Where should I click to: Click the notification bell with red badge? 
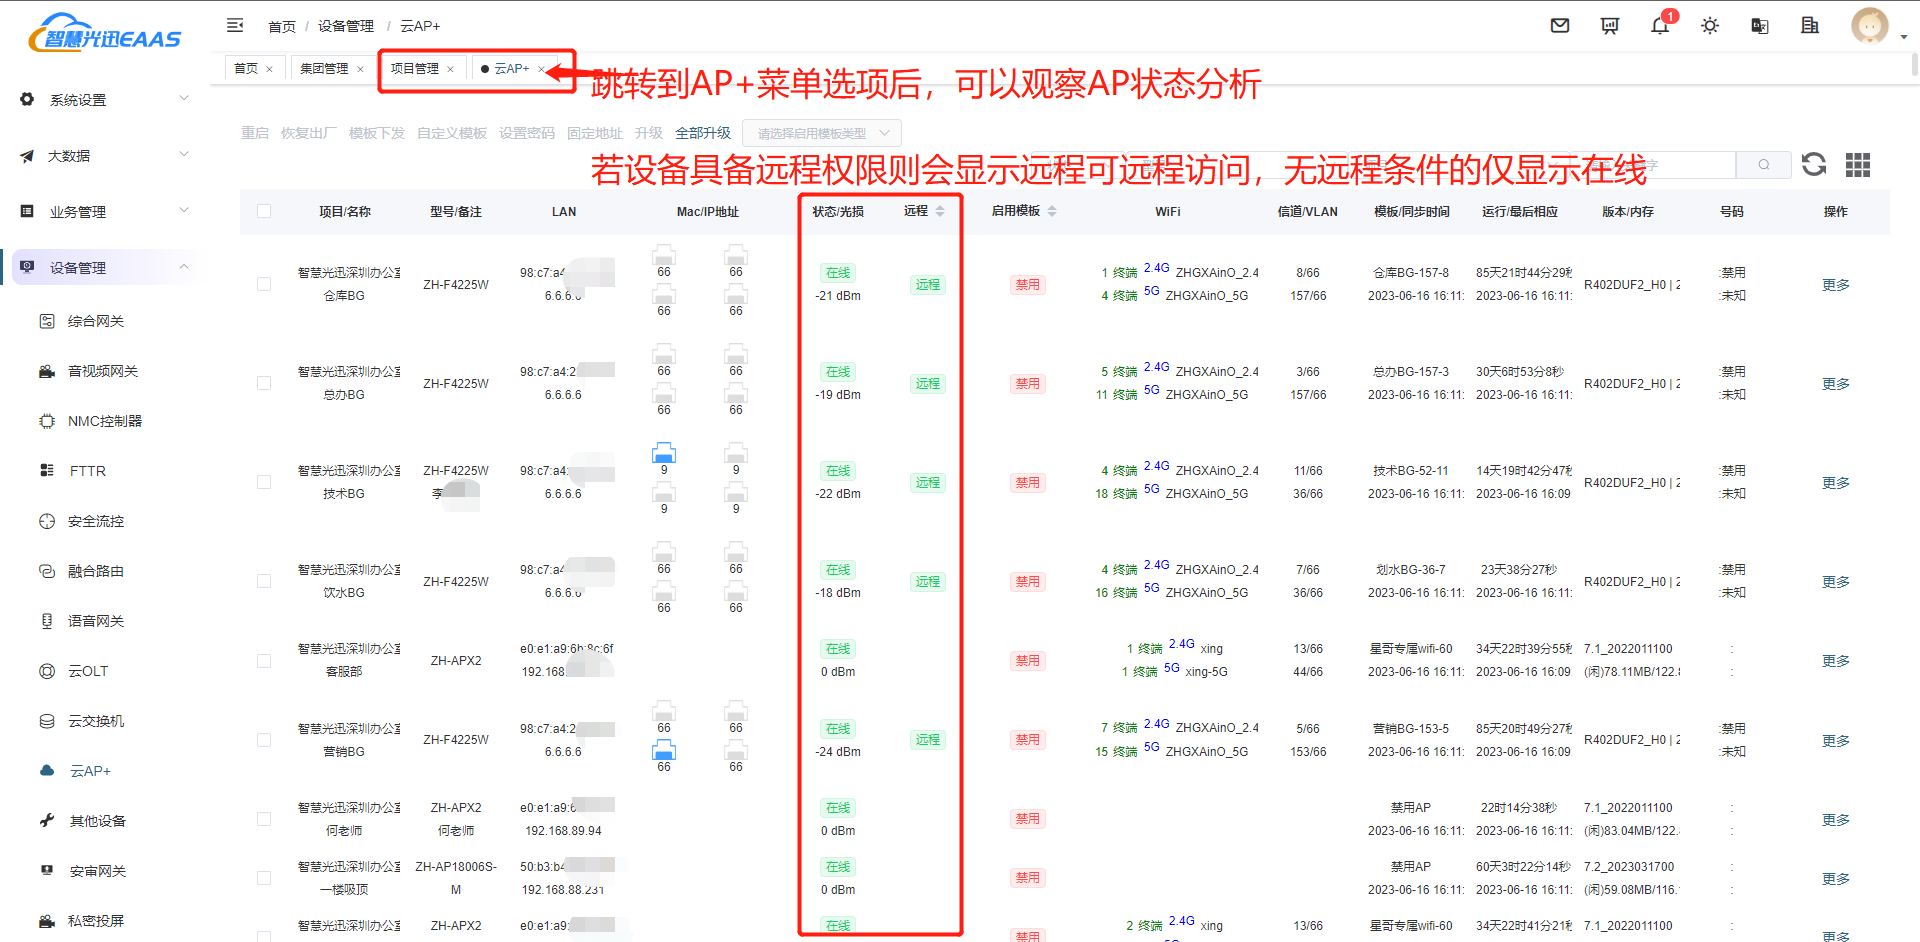pos(1660,26)
